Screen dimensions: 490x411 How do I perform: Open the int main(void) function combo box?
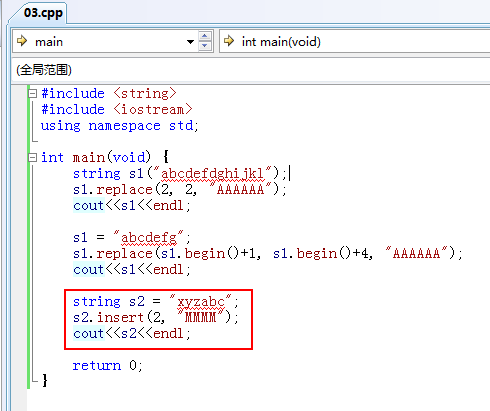(355, 41)
